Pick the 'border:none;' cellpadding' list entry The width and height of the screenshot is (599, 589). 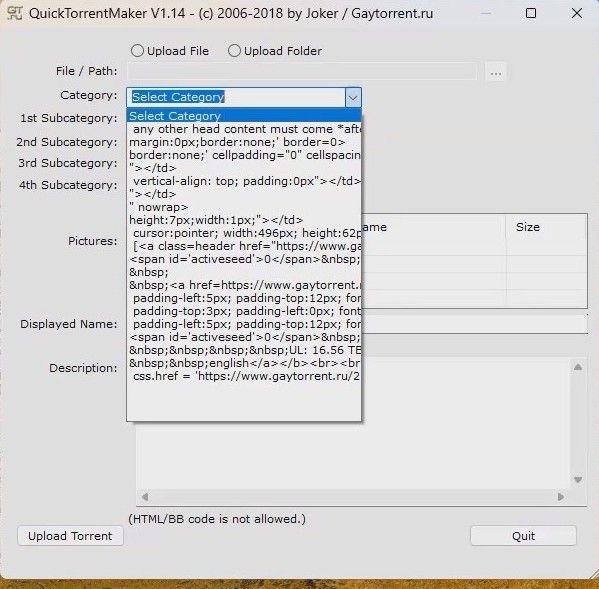coord(244,155)
